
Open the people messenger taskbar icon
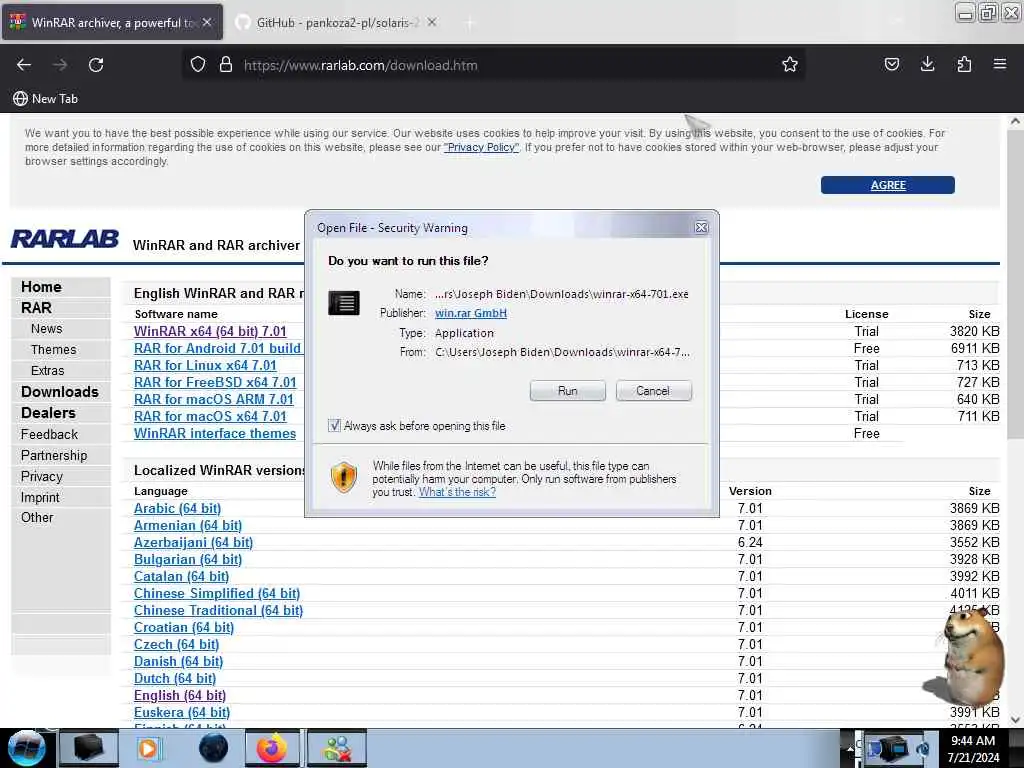[x=336, y=748]
